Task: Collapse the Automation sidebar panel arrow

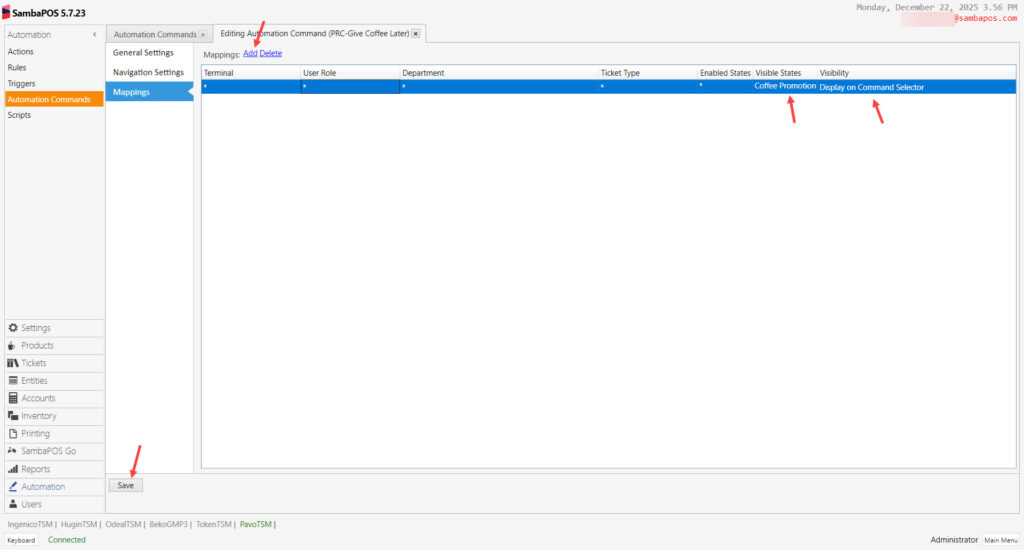Action: (95, 35)
